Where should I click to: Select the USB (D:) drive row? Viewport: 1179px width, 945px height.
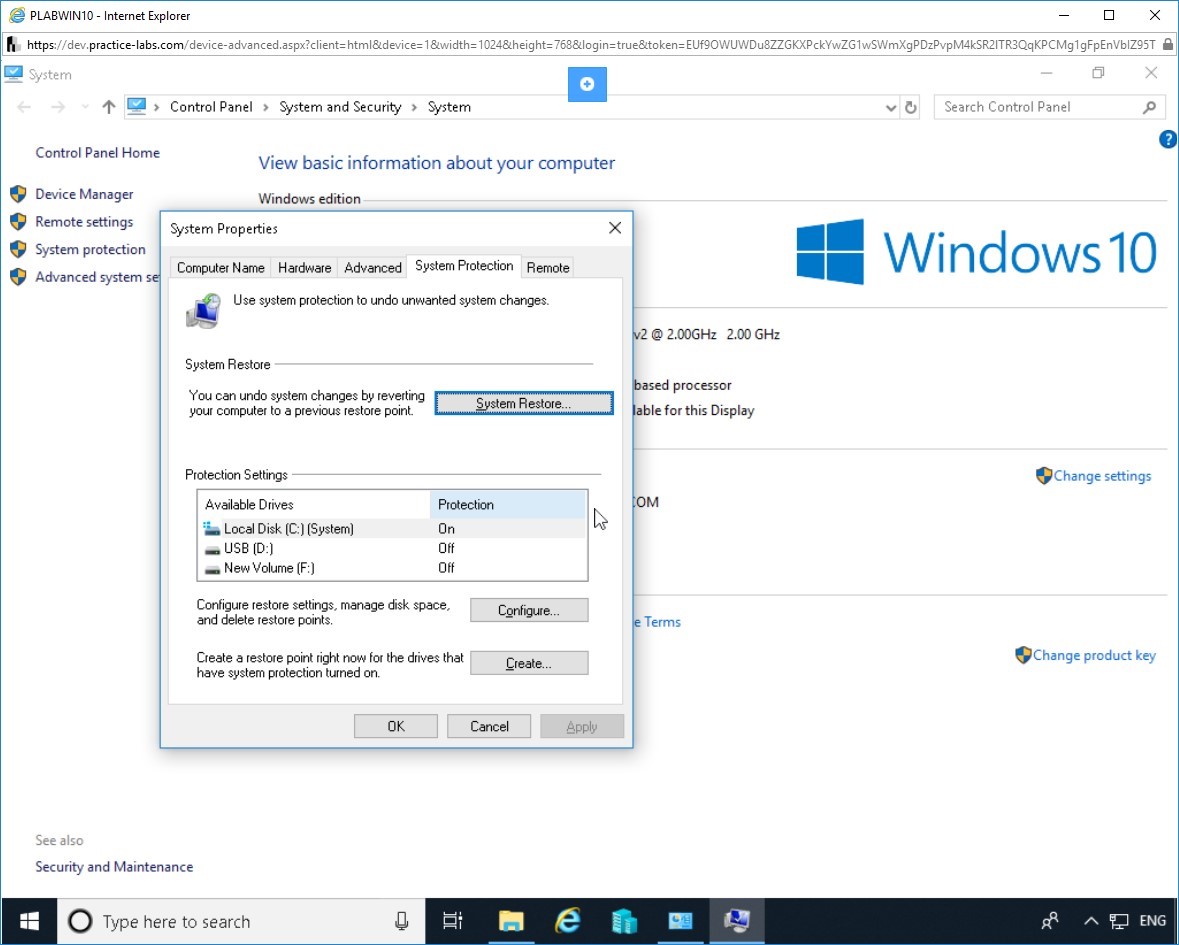tap(392, 548)
